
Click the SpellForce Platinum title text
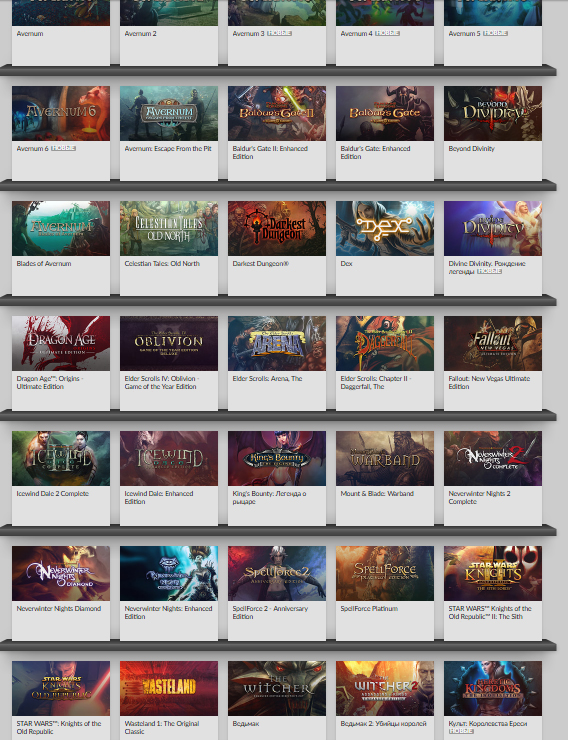(369, 608)
